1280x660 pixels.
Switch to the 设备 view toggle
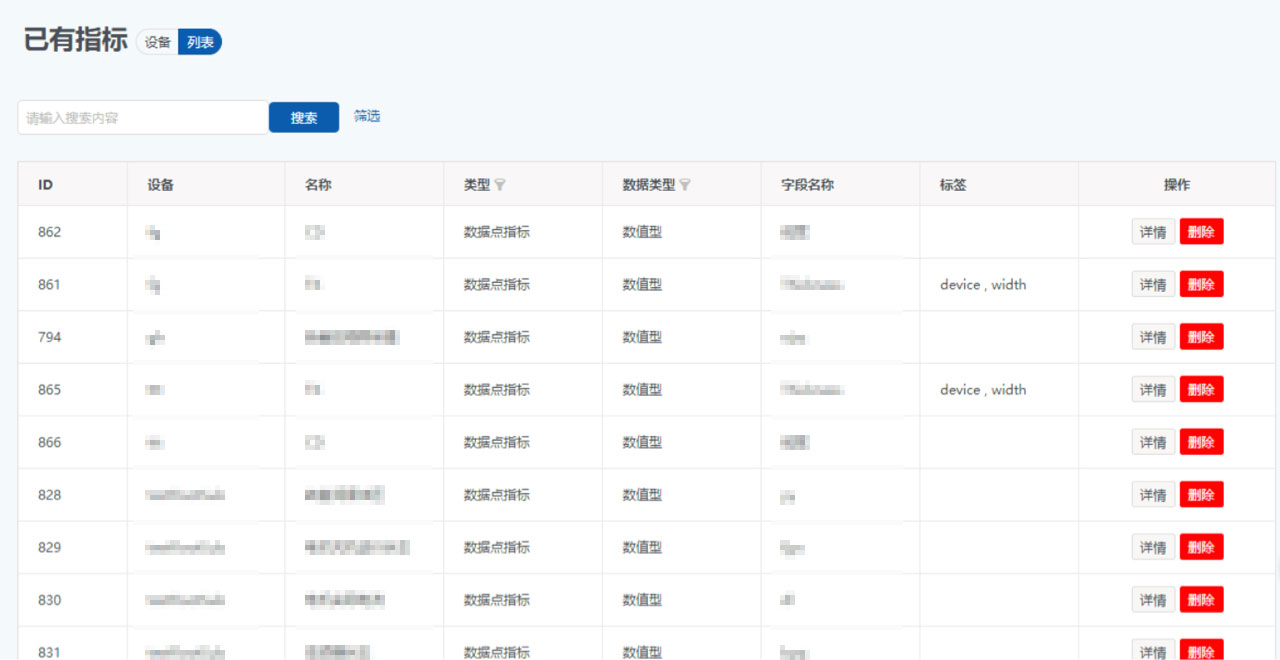tap(158, 42)
